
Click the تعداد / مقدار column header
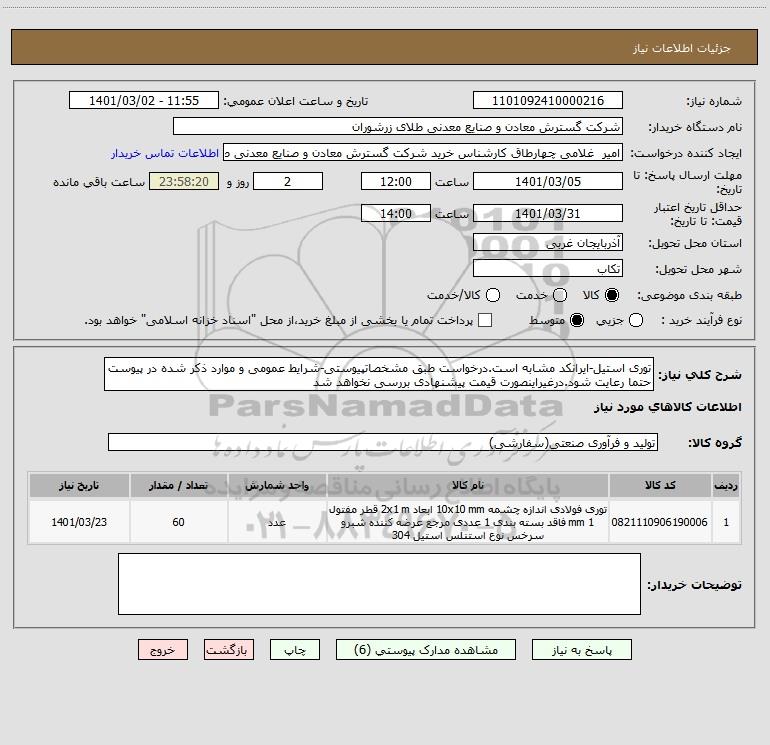pyautogui.click(x=178, y=486)
